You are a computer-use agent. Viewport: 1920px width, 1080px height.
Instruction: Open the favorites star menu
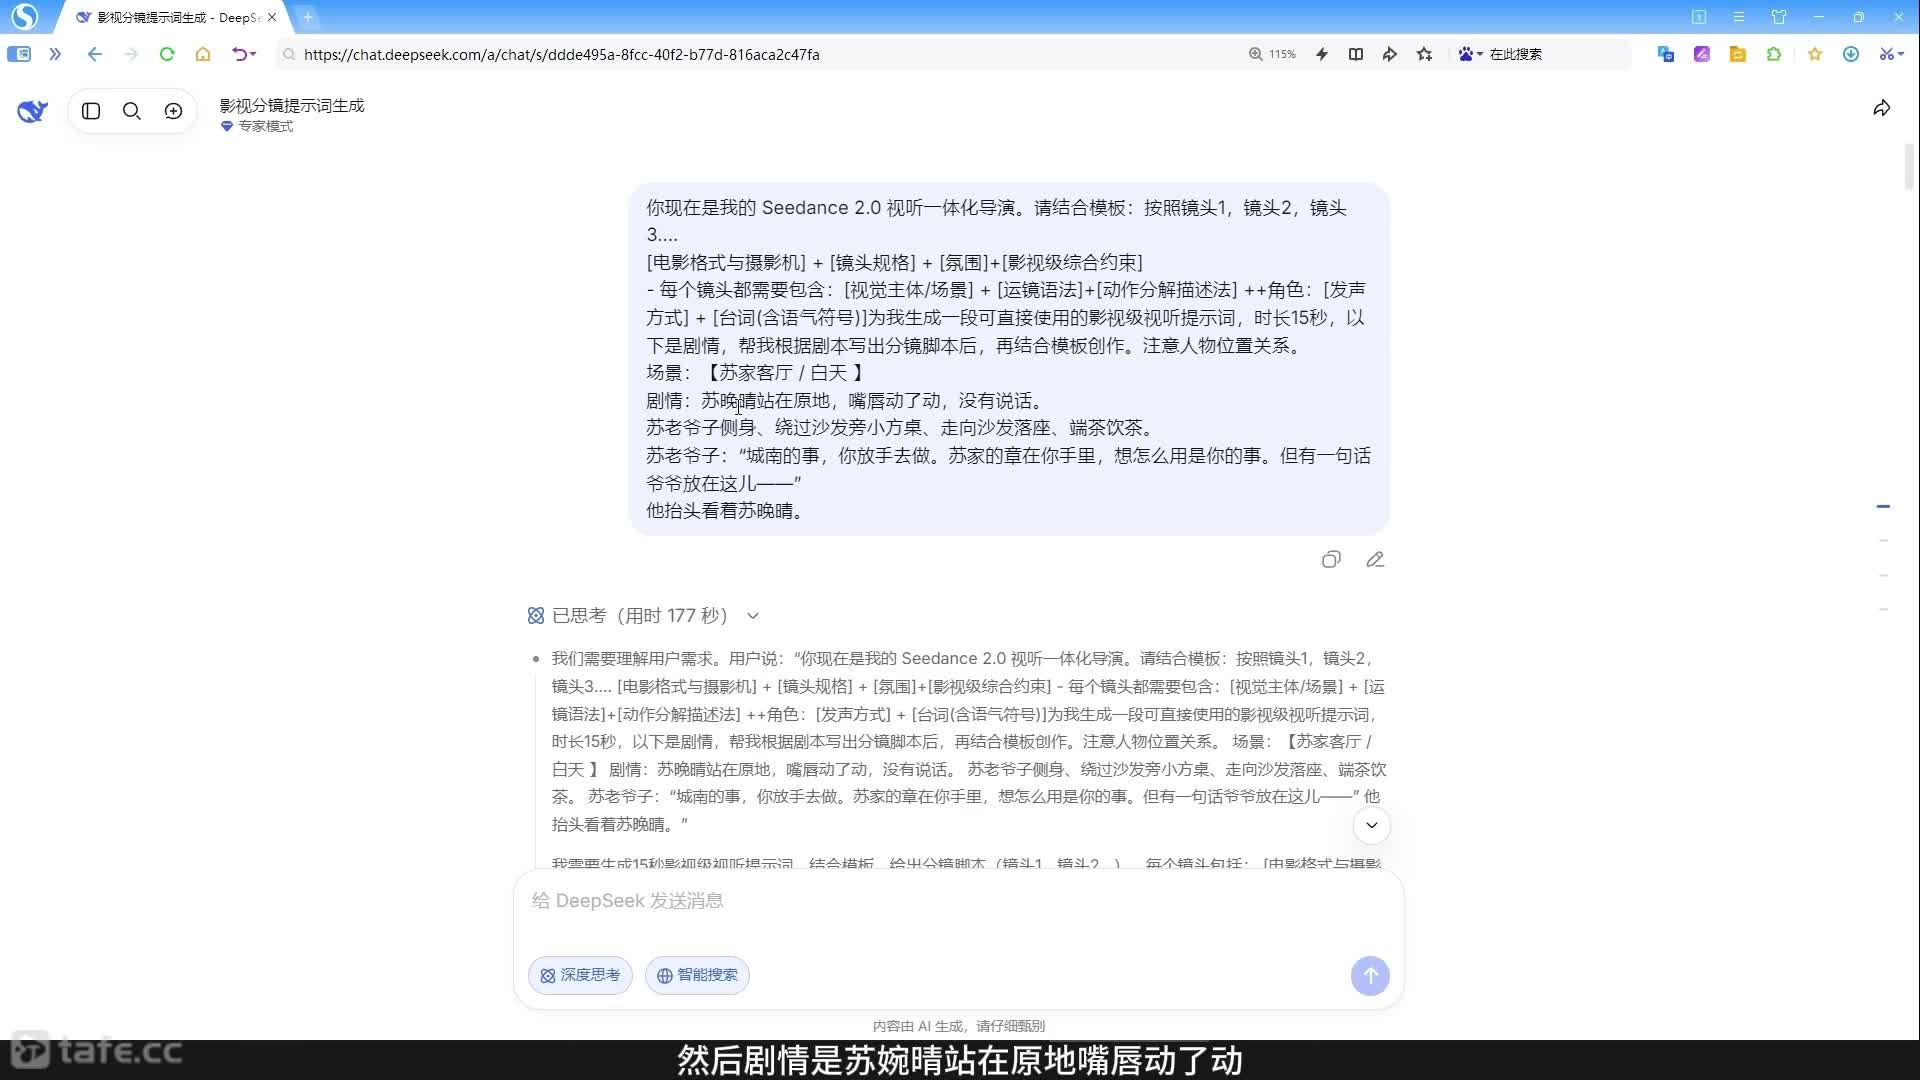[1815, 54]
